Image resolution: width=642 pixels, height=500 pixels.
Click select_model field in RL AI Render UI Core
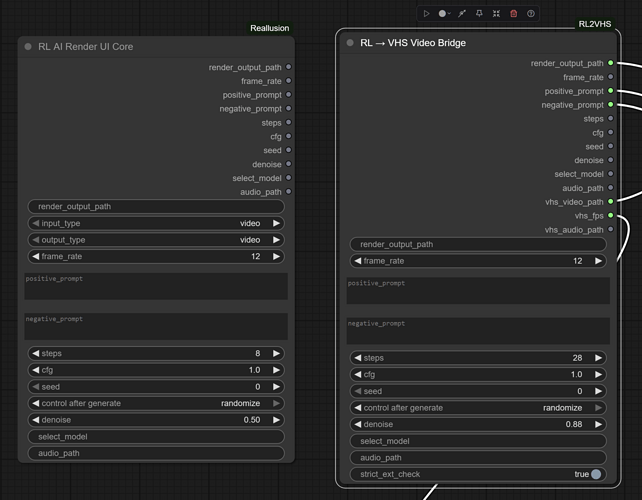[x=156, y=437]
